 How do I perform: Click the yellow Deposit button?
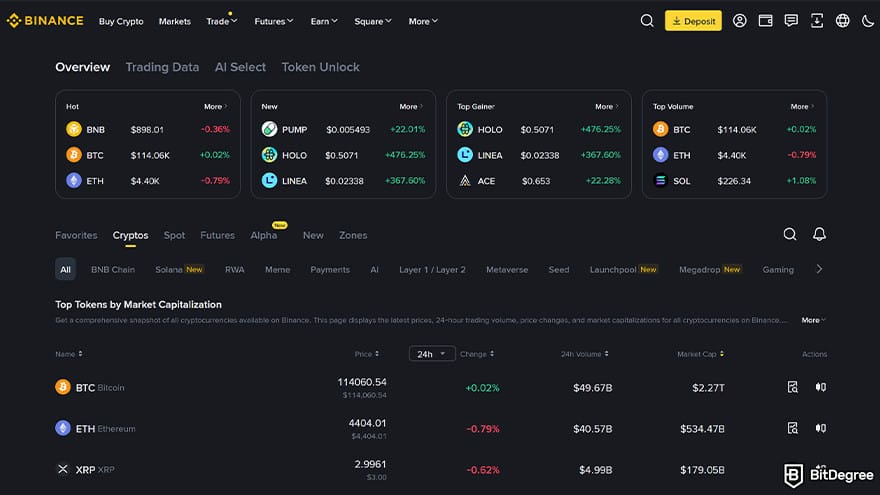pos(693,21)
